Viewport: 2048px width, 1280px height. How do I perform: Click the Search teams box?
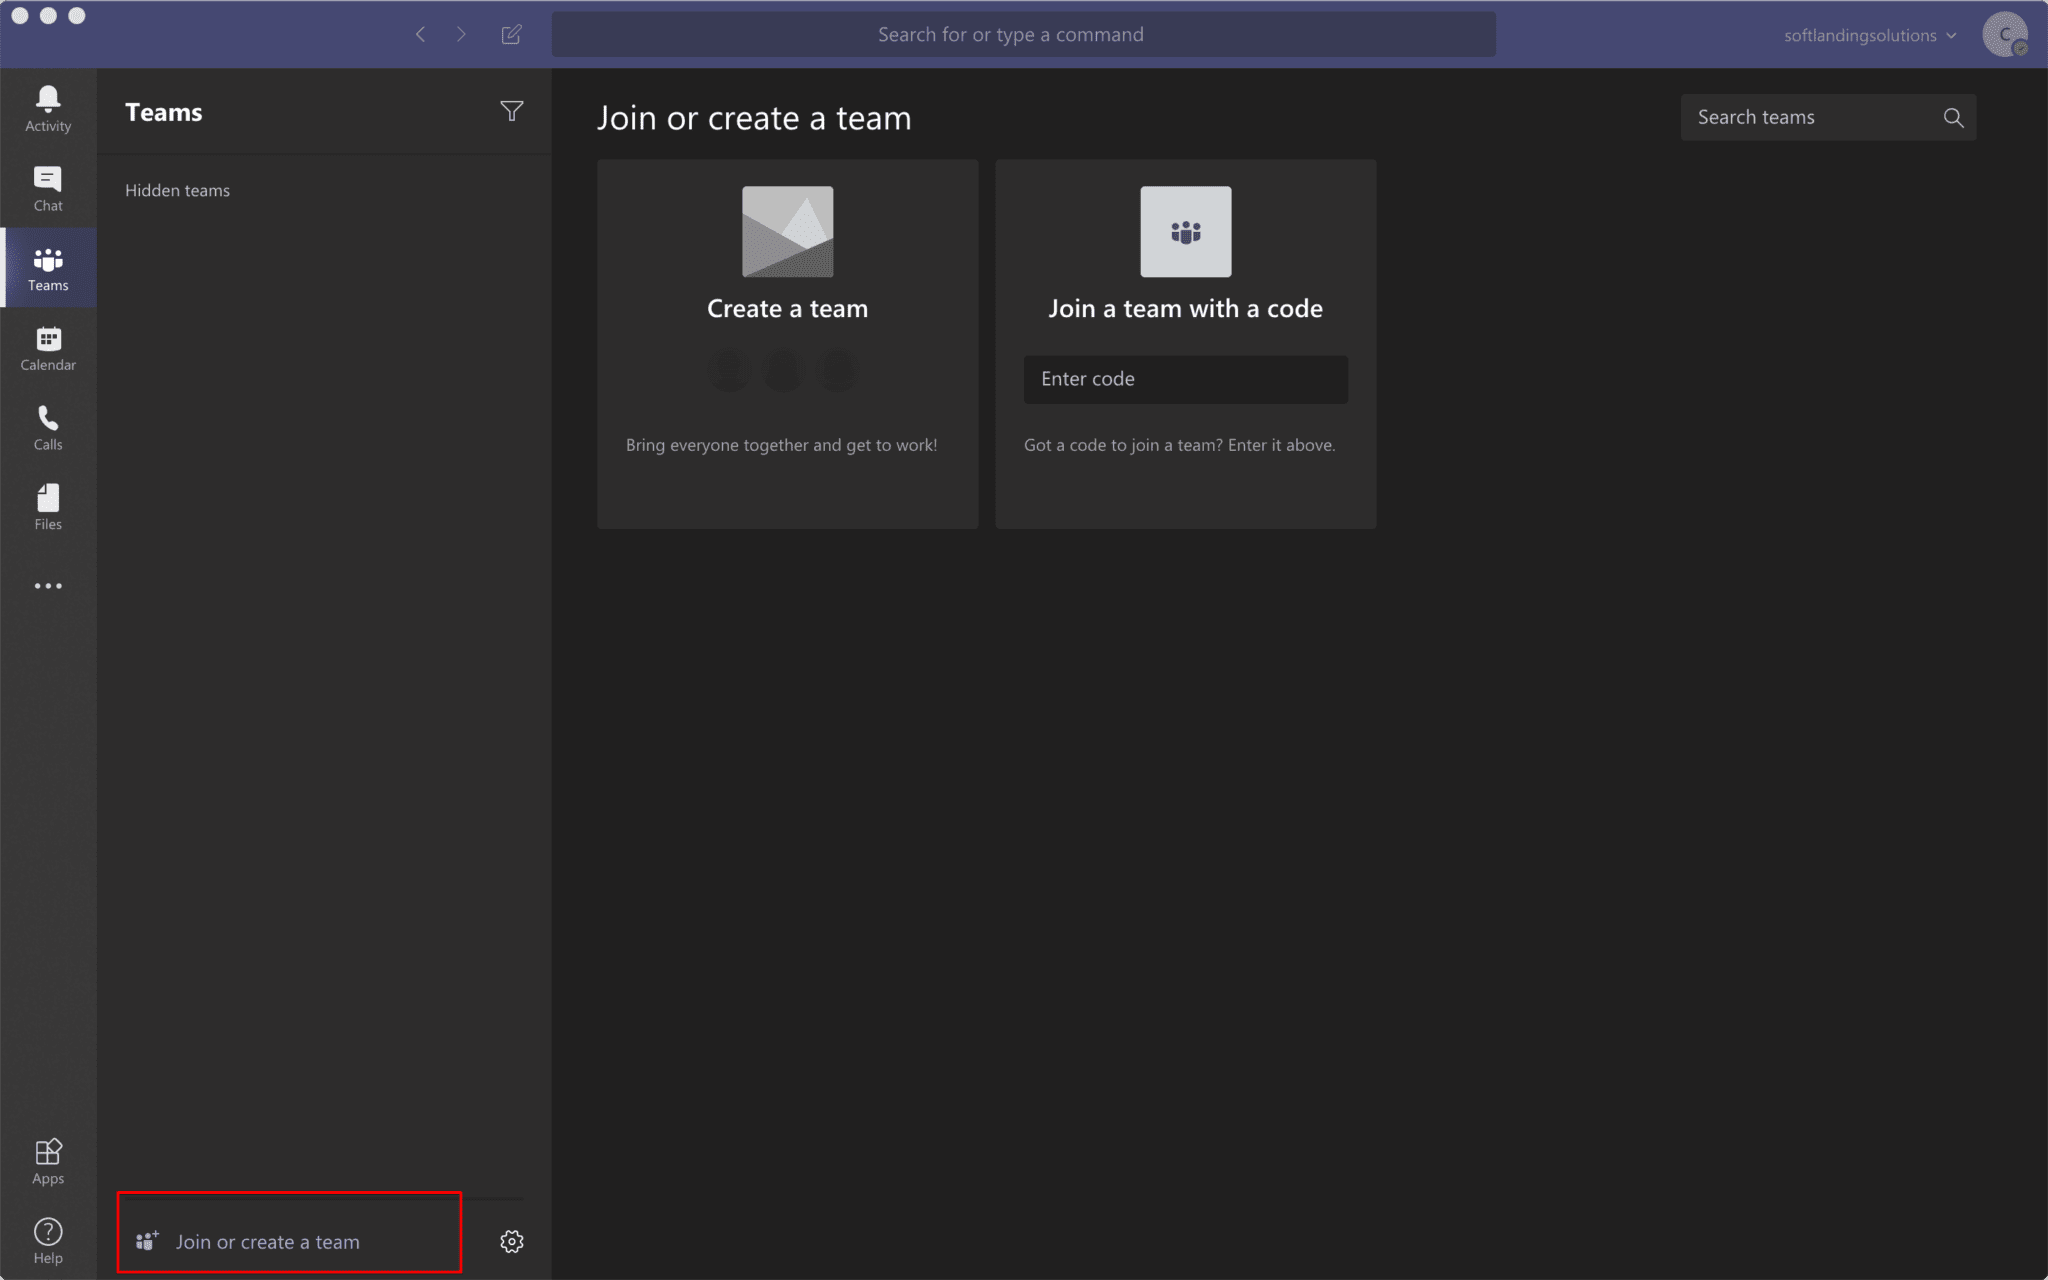click(x=1810, y=117)
